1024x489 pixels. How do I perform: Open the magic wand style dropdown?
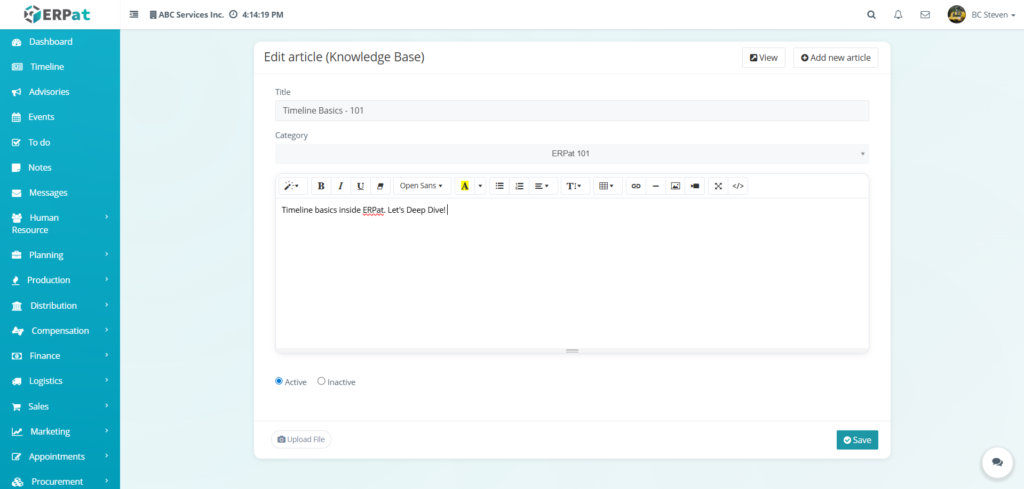tap(293, 186)
